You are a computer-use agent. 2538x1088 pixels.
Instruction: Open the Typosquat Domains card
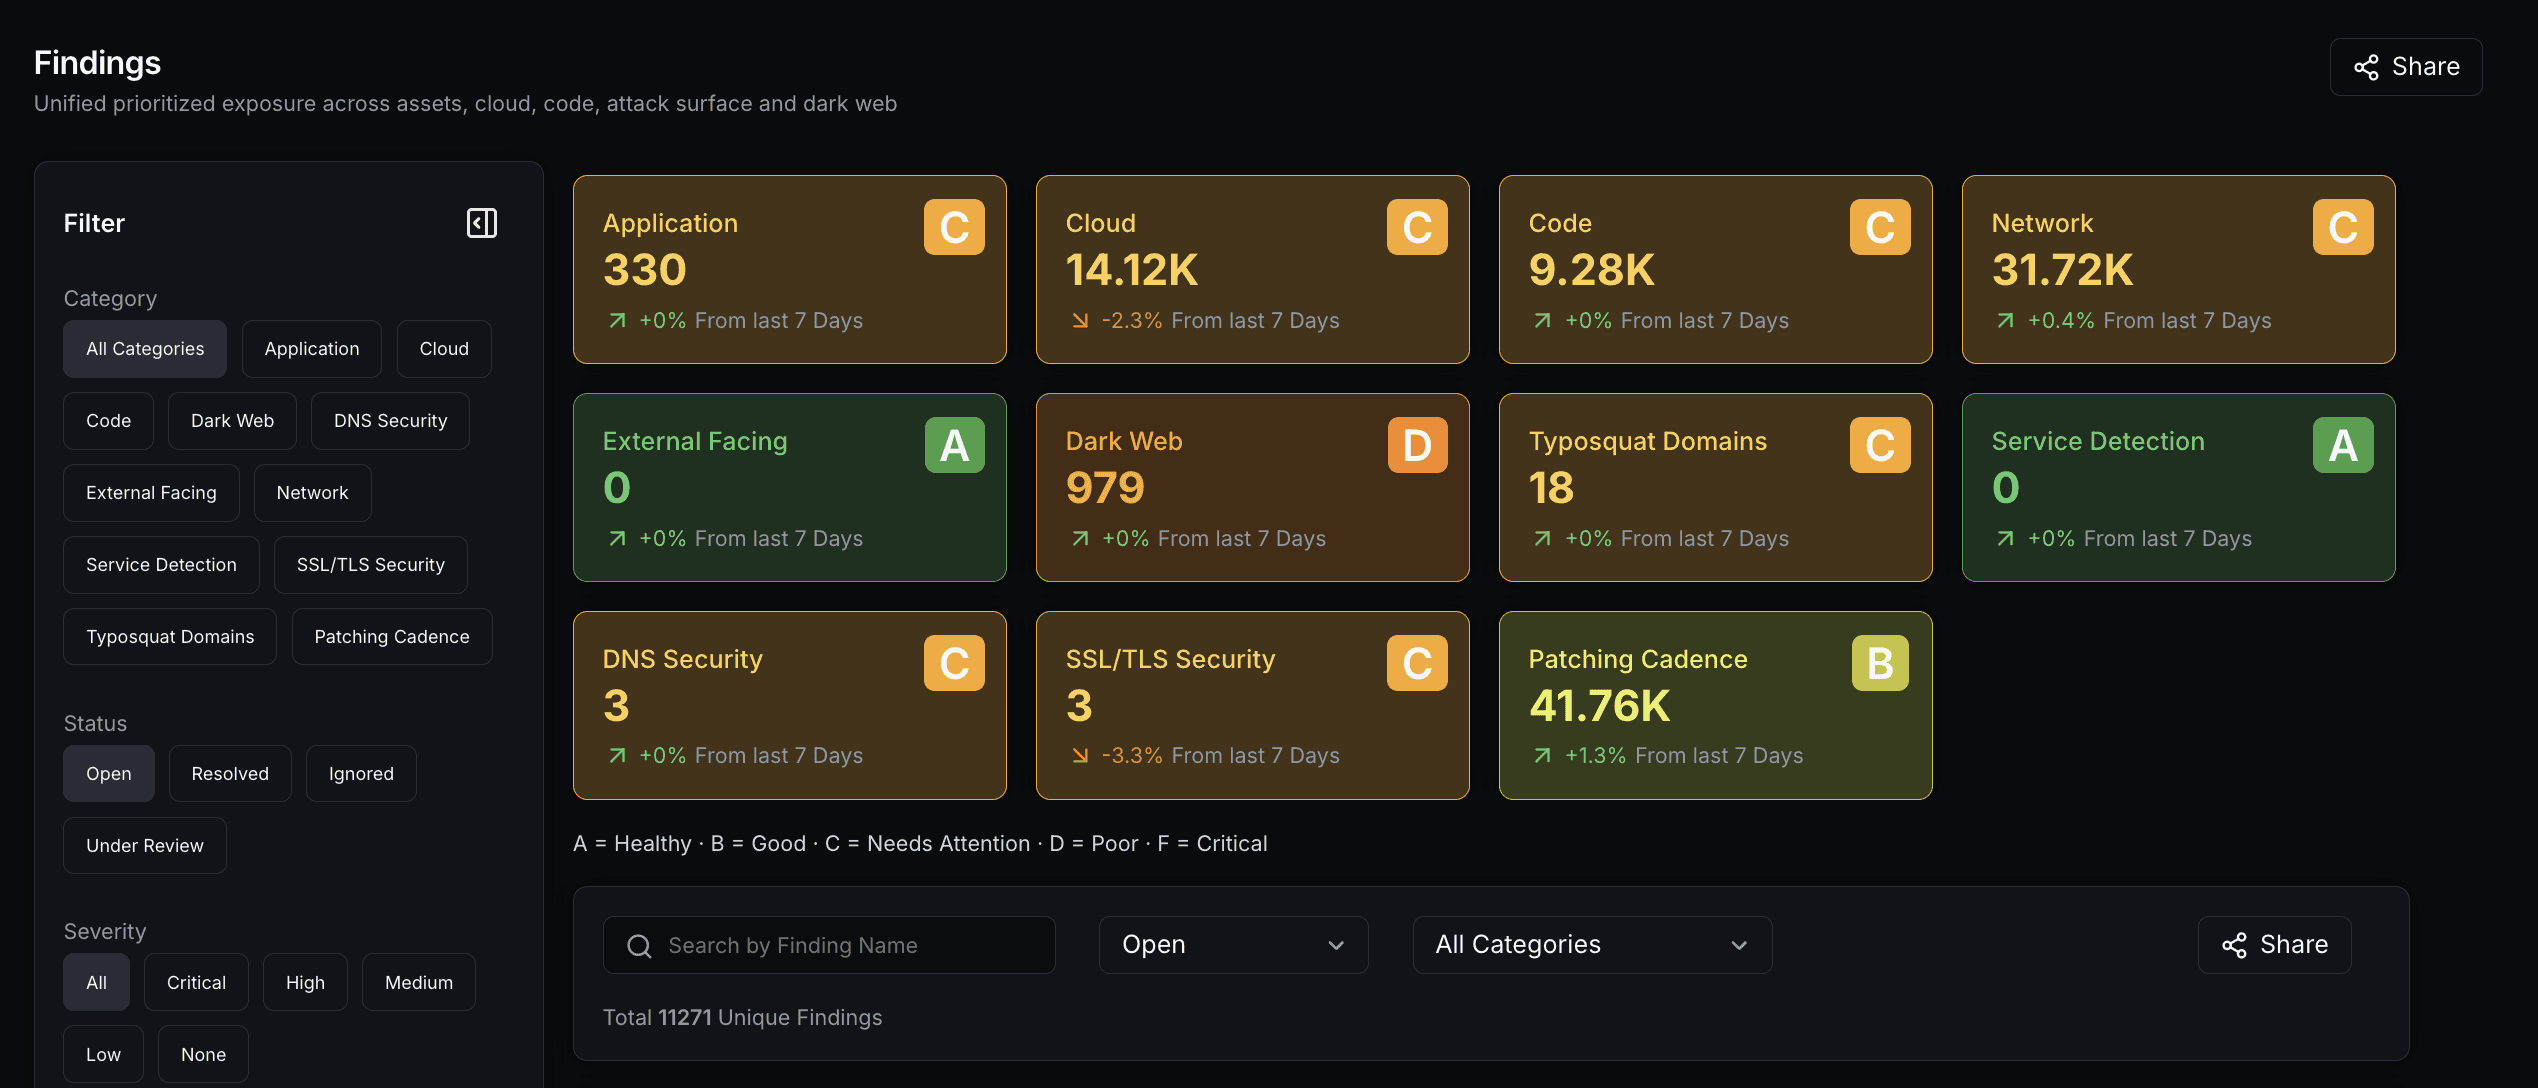pyautogui.click(x=1715, y=488)
